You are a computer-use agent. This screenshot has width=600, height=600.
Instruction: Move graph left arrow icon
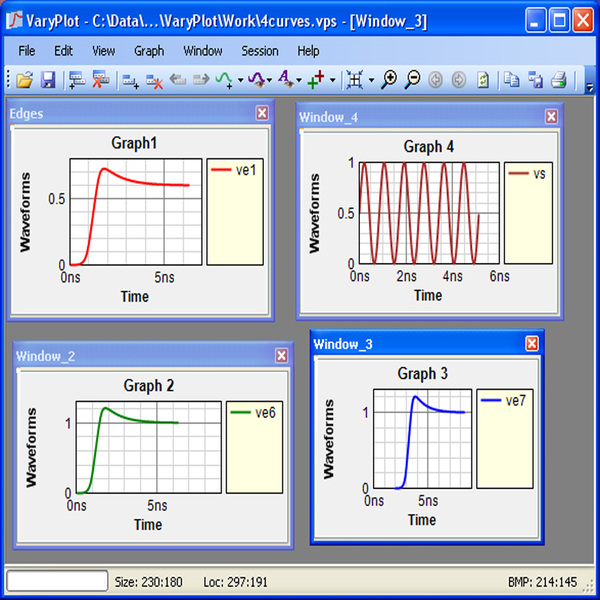[178, 80]
